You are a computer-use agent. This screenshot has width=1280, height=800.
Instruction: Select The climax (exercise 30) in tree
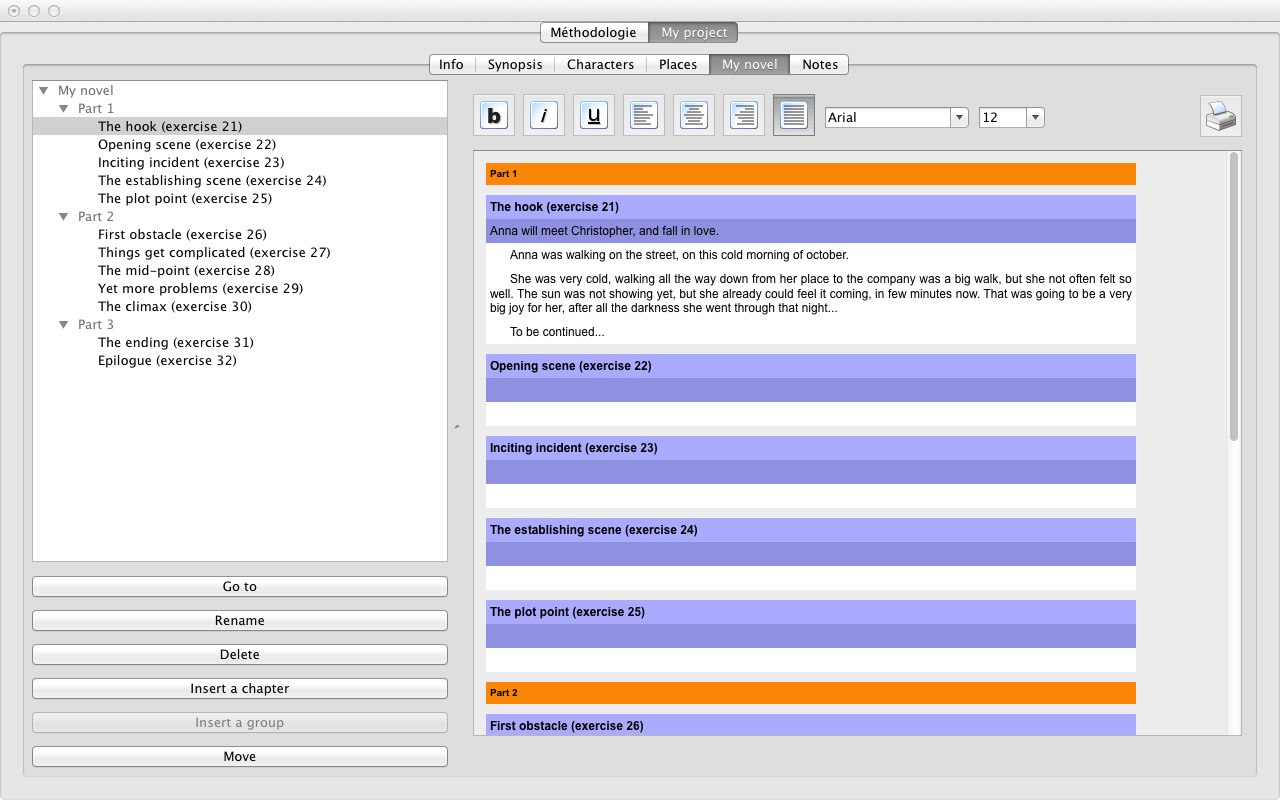tap(175, 306)
